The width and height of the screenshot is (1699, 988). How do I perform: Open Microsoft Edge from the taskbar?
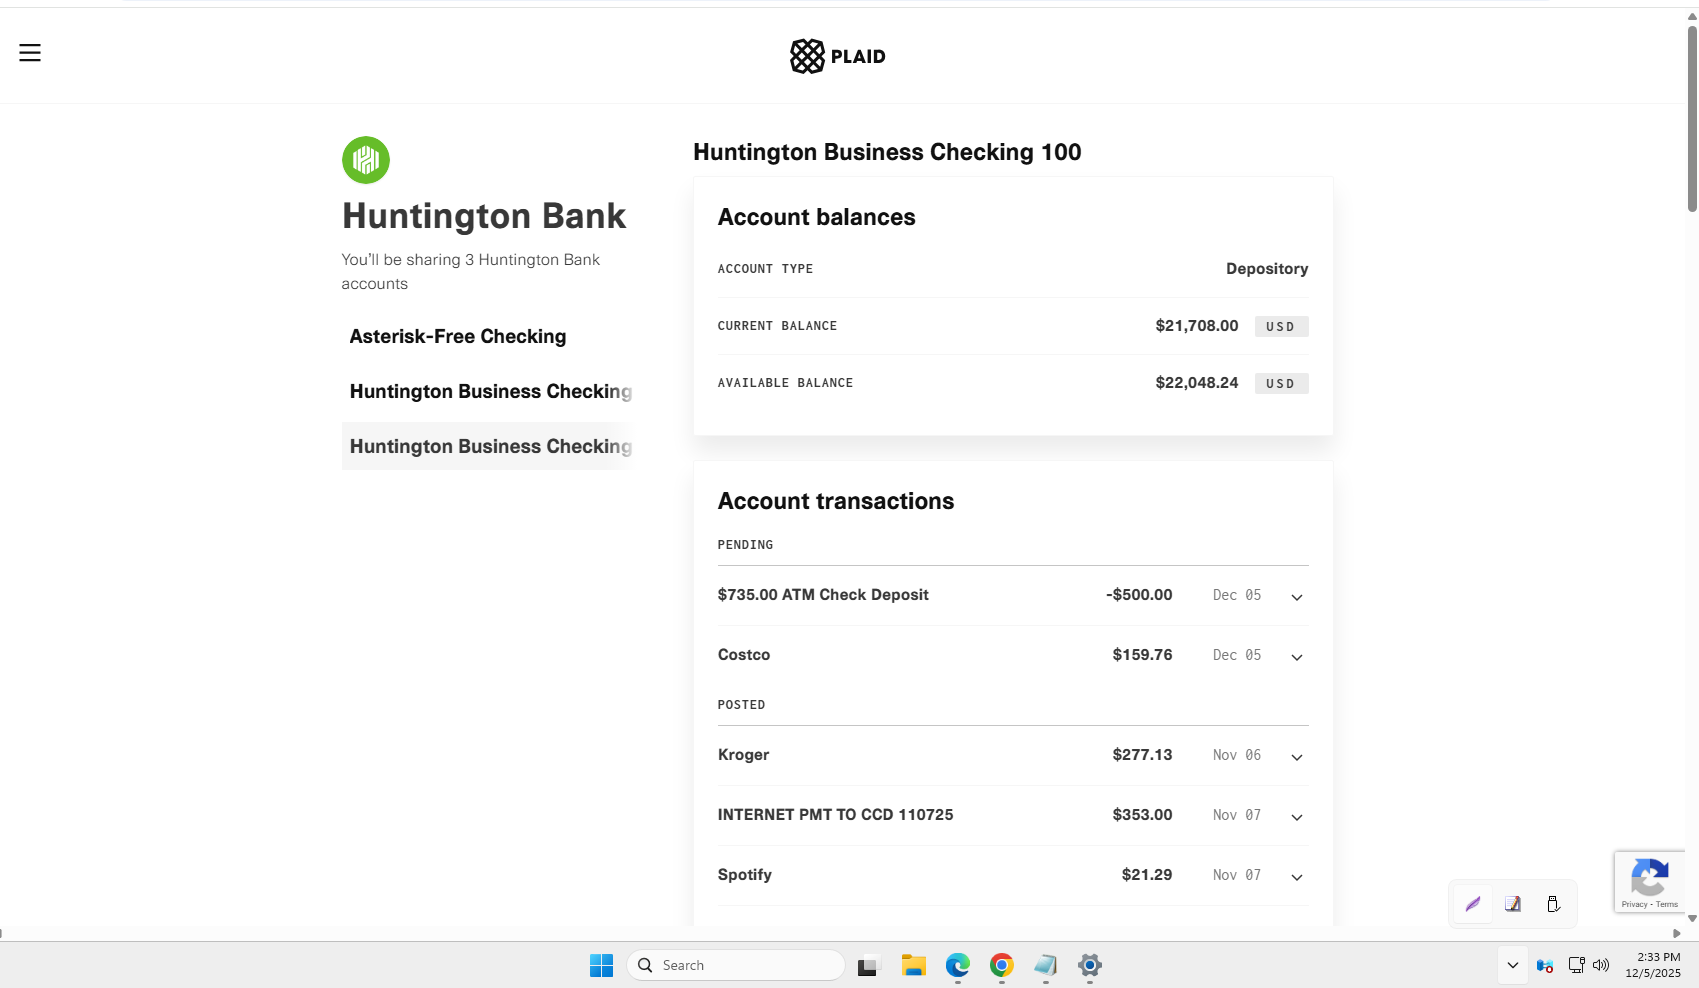click(957, 965)
